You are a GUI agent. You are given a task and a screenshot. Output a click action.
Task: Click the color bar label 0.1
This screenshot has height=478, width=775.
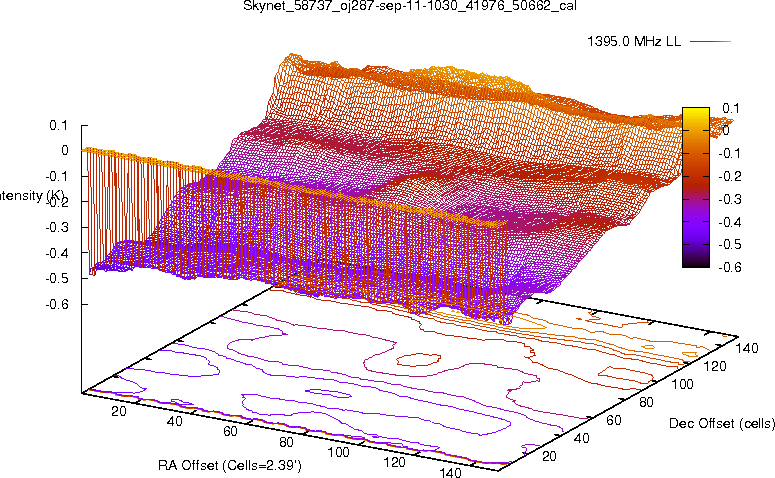731,108
